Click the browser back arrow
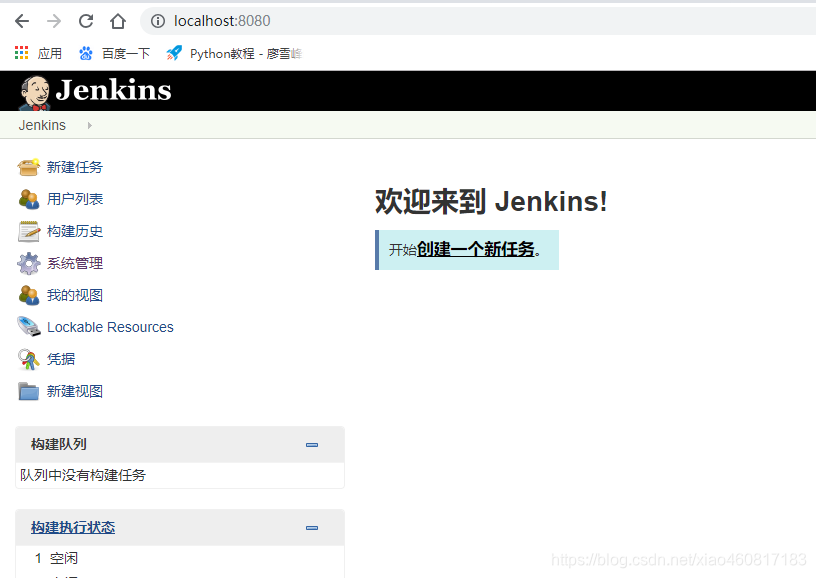 pos(22,21)
